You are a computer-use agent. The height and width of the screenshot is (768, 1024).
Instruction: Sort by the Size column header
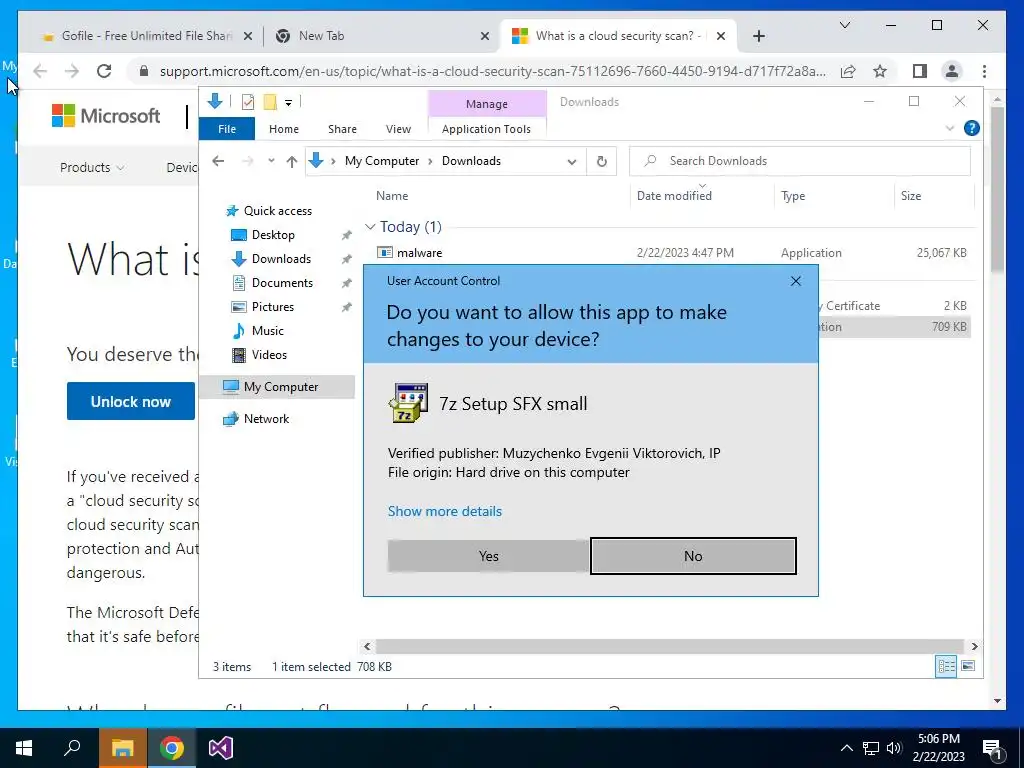(911, 196)
